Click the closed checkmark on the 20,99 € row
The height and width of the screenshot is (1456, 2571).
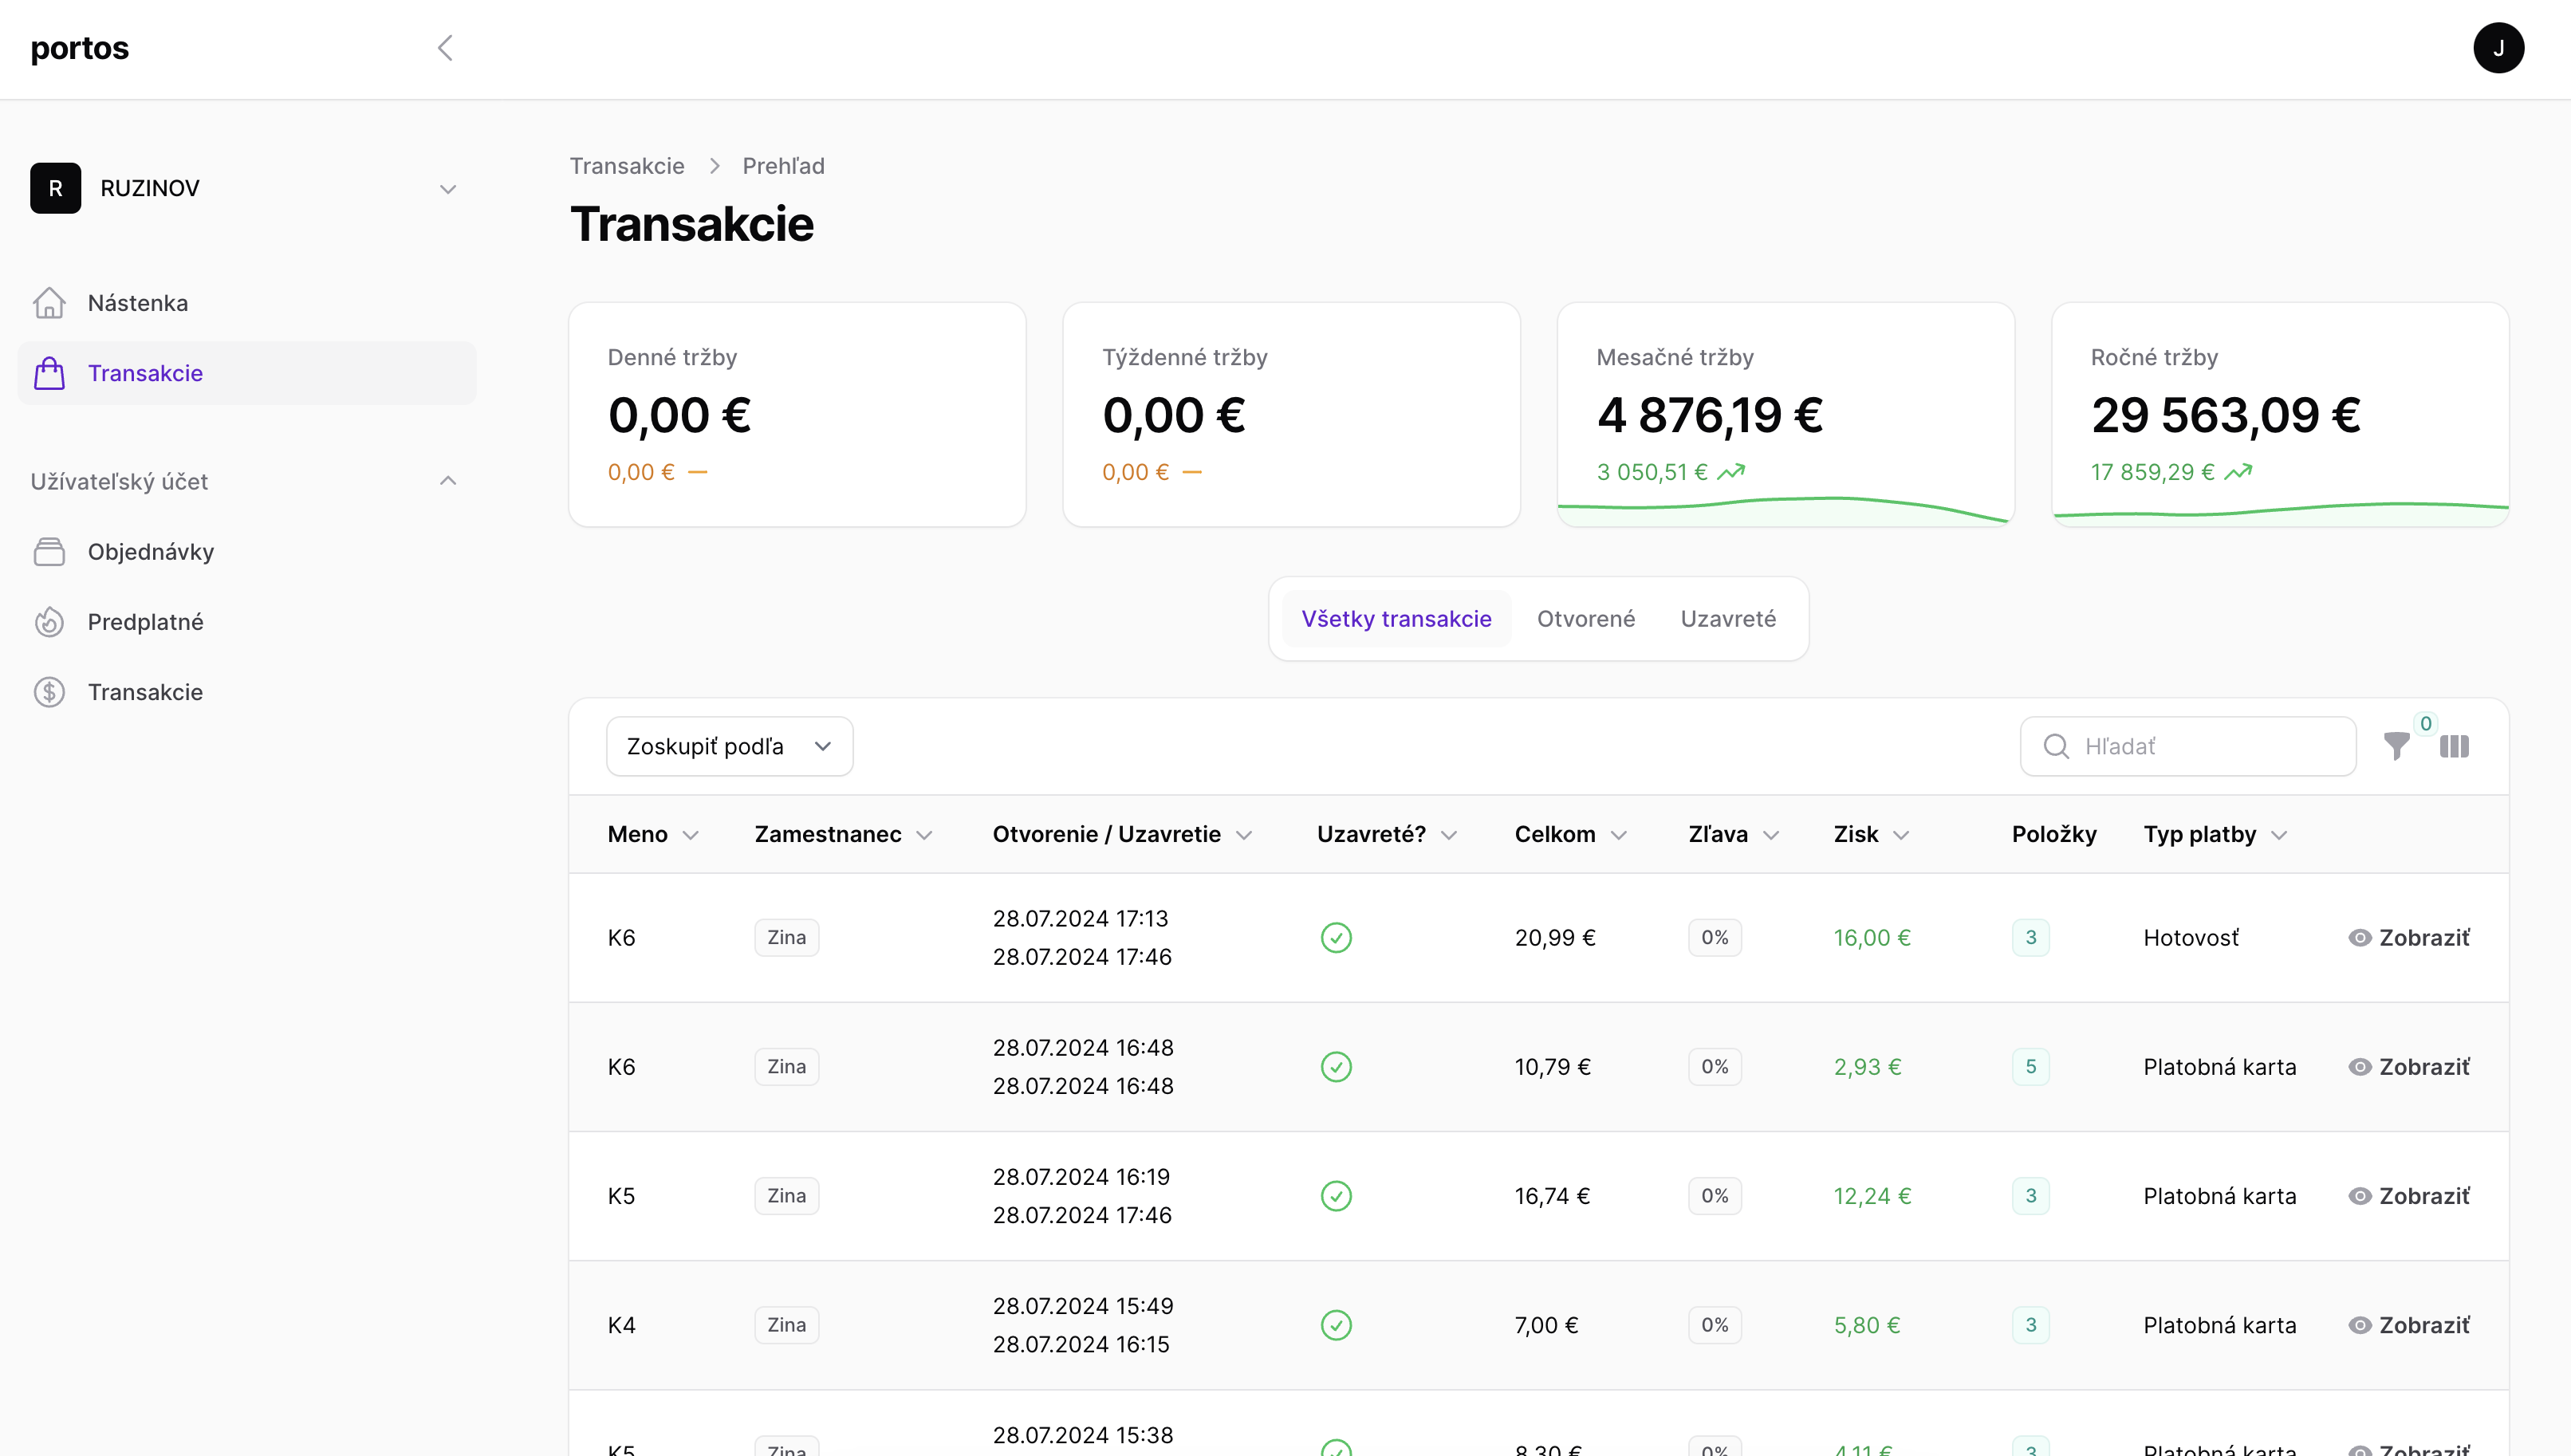tap(1336, 938)
